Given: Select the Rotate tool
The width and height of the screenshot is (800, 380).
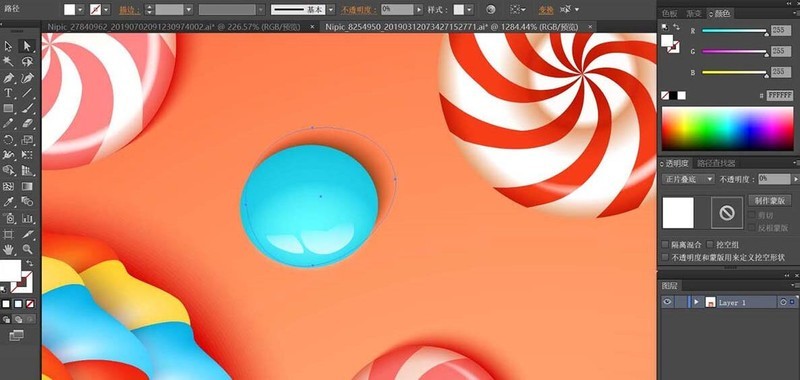Looking at the screenshot, I should tap(8, 140).
